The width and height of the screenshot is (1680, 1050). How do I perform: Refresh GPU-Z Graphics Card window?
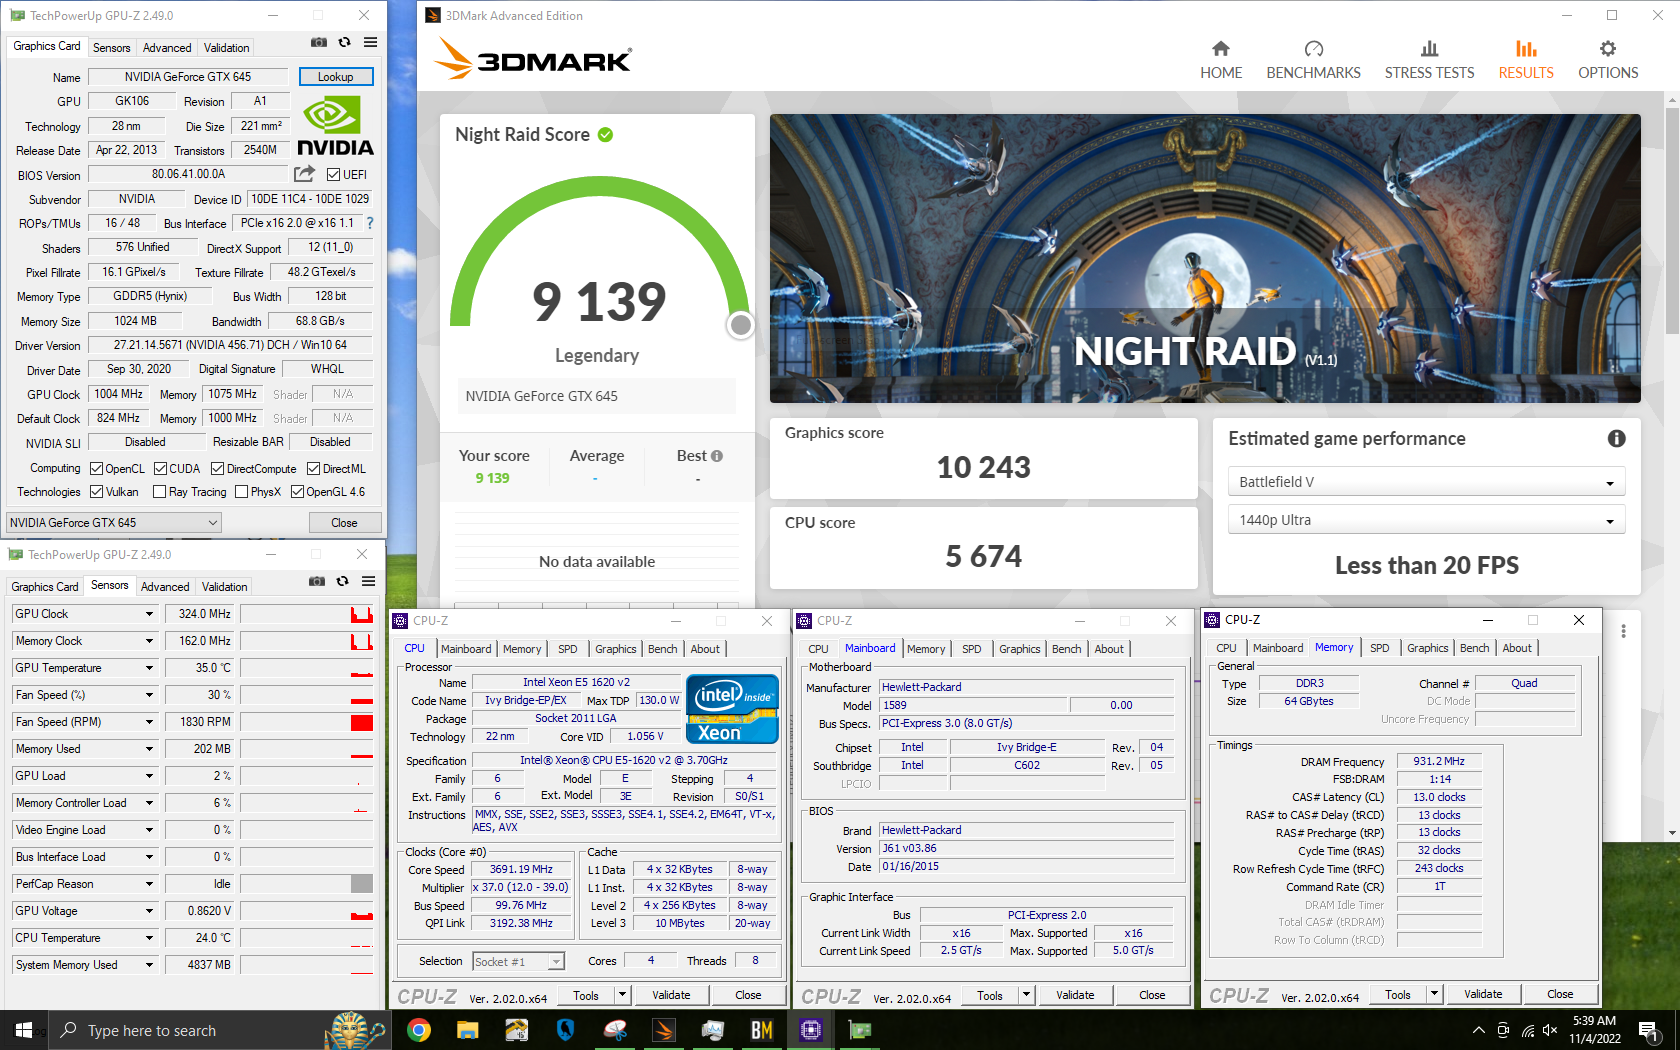point(344,43)
